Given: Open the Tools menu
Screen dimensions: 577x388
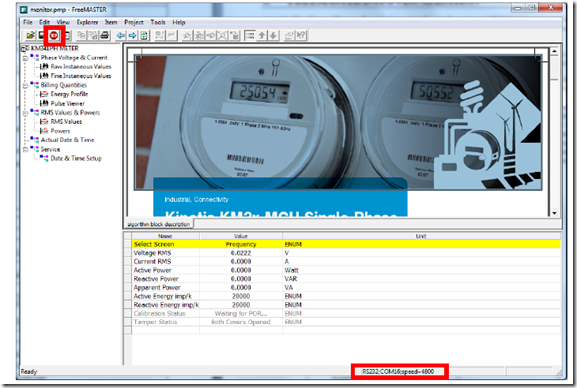Looking at the screenshot, I should (x=158, y=22).
